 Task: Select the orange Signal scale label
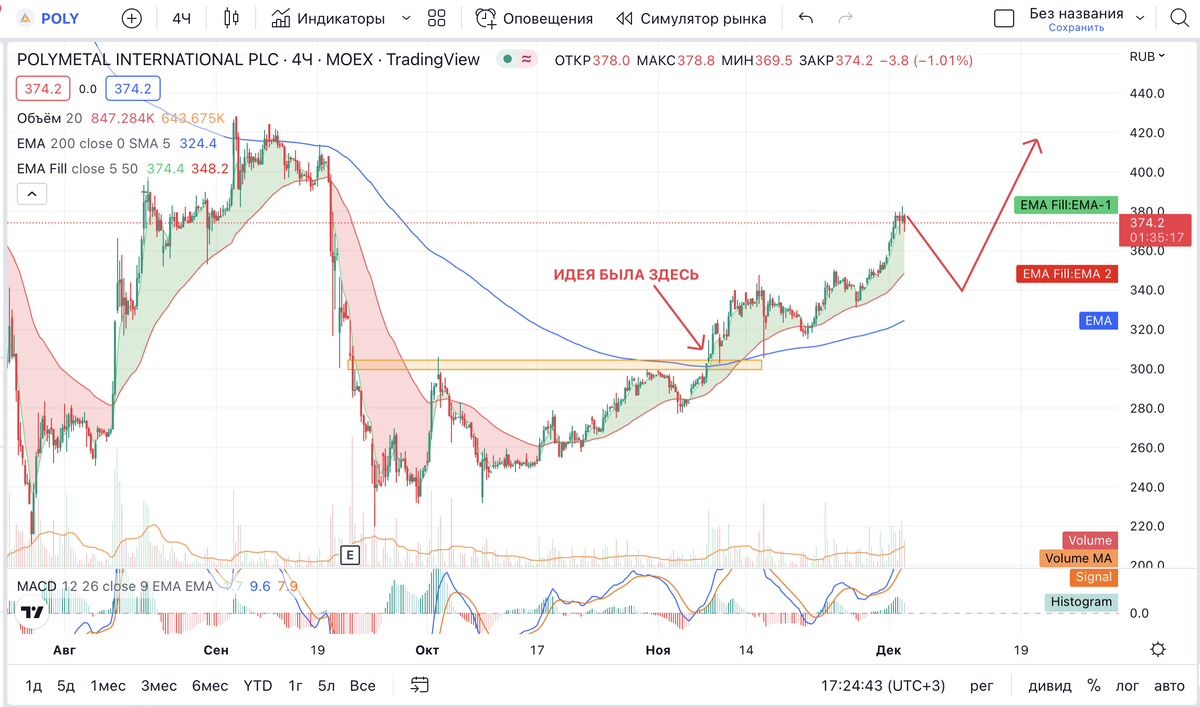pyautogui.click(x=1094, y=577)
